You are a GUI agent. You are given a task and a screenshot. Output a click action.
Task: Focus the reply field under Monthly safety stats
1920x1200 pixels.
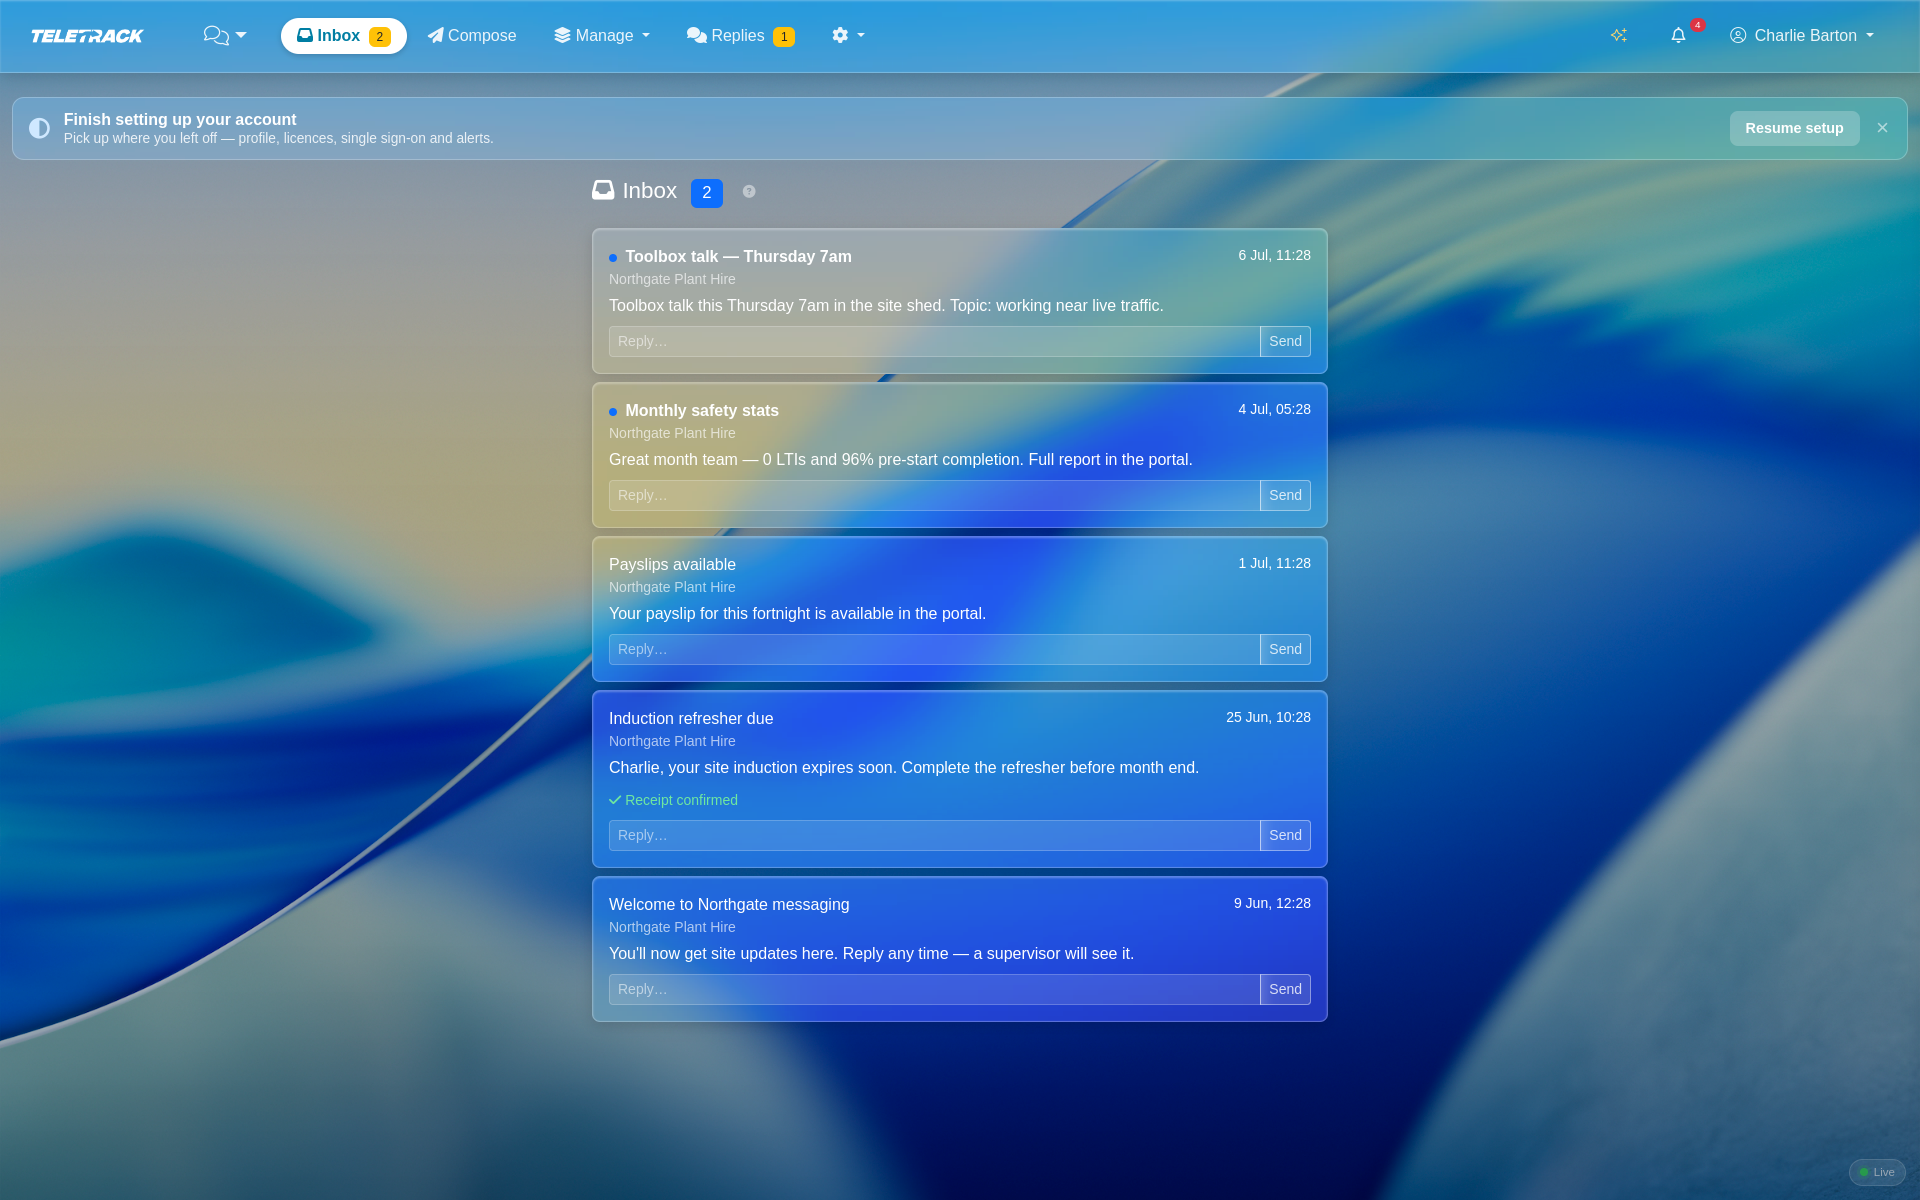[934, 495]
